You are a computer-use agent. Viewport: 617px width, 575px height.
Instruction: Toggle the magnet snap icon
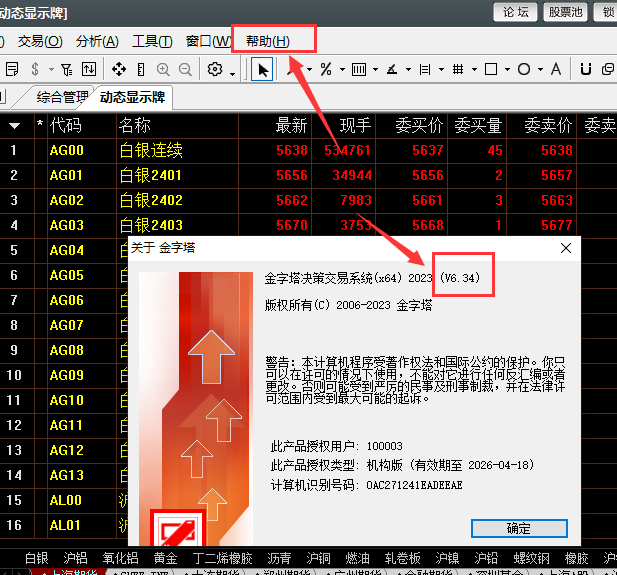pyautogui.click(x=586, y=70)
